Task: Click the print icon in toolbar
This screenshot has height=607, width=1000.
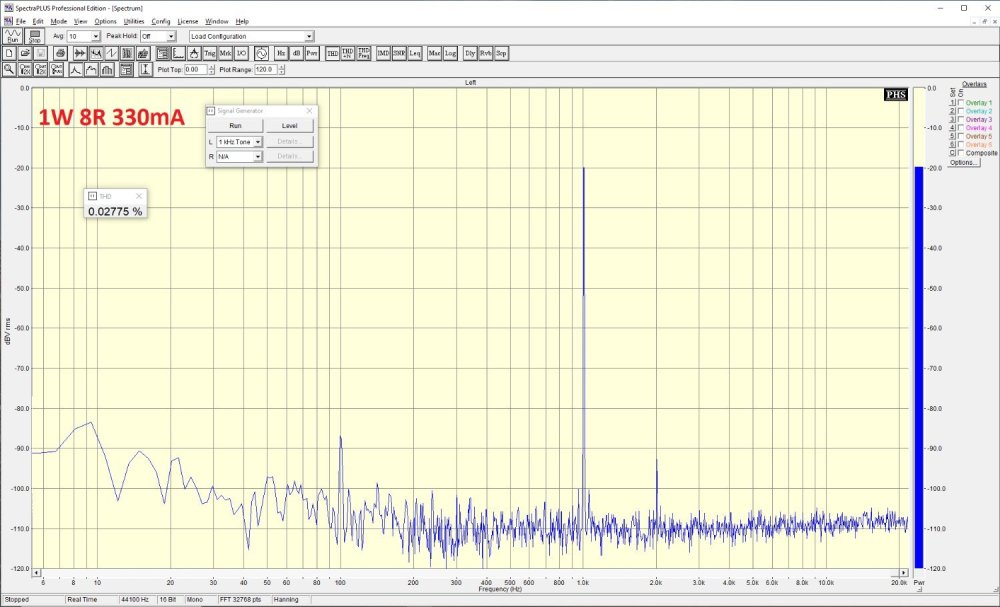Action: (x=61, y=52)
